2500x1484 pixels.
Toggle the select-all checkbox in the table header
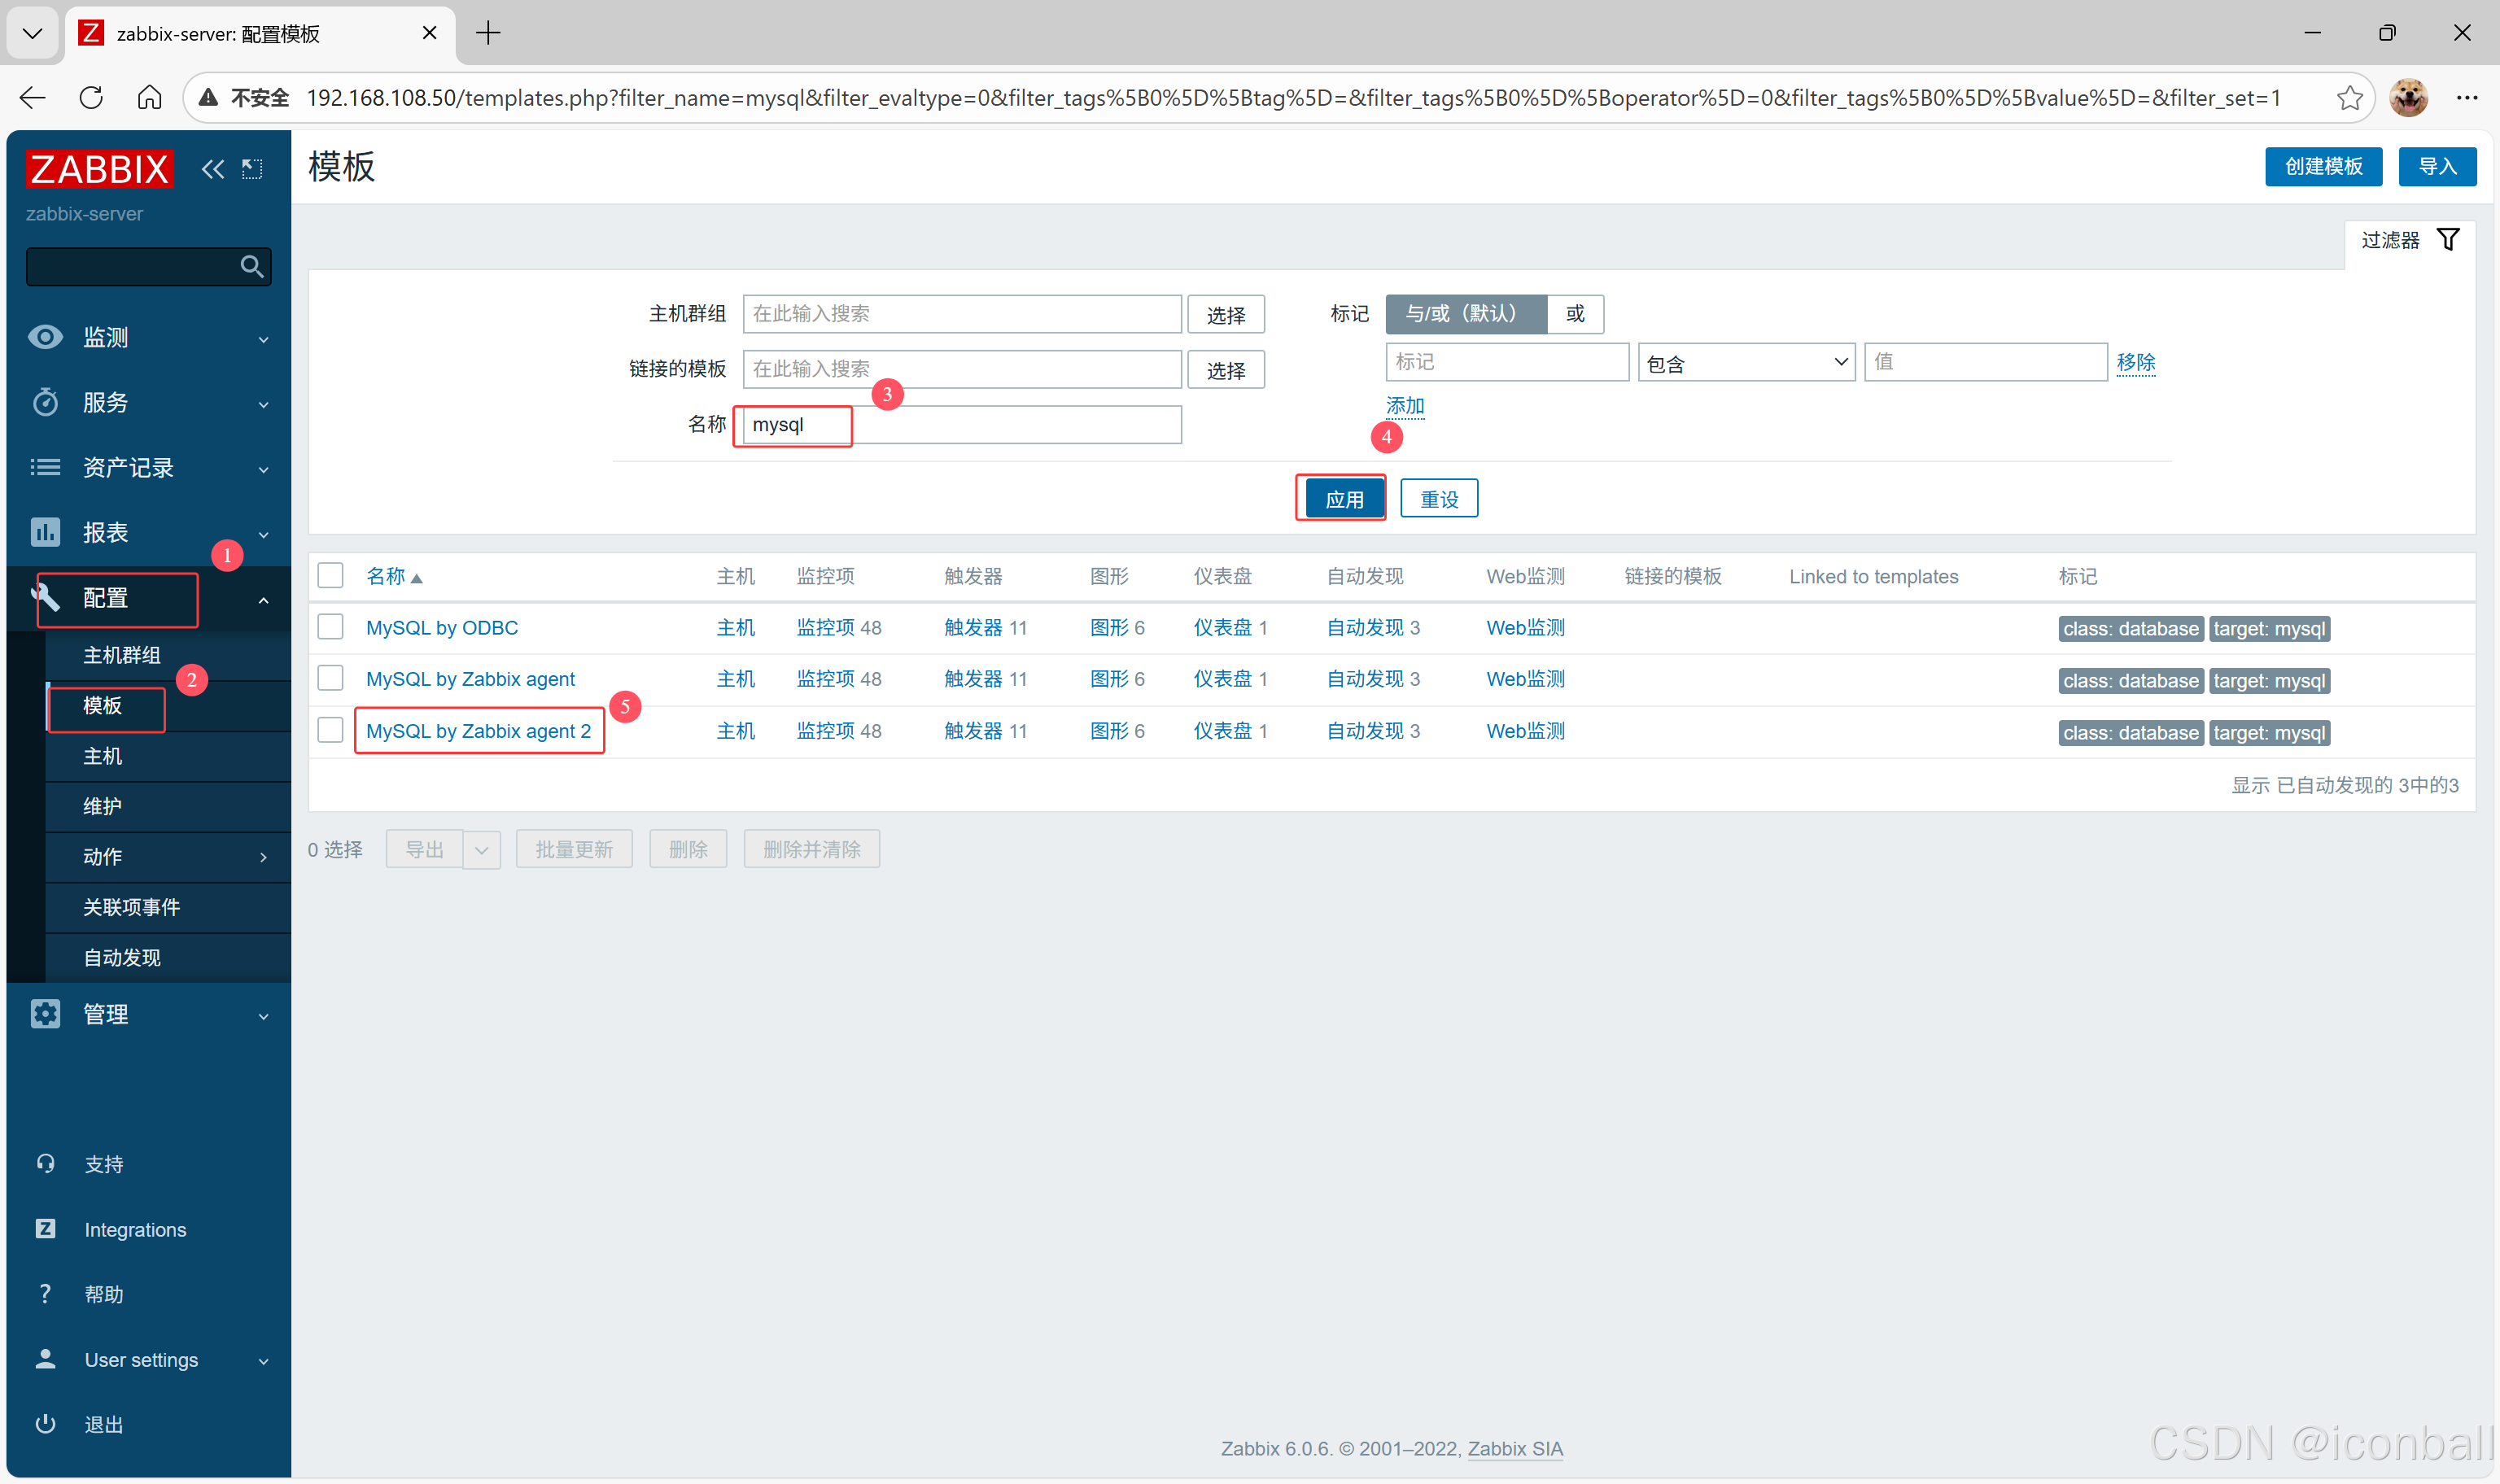pyautogui.click(x=330, y=576)
